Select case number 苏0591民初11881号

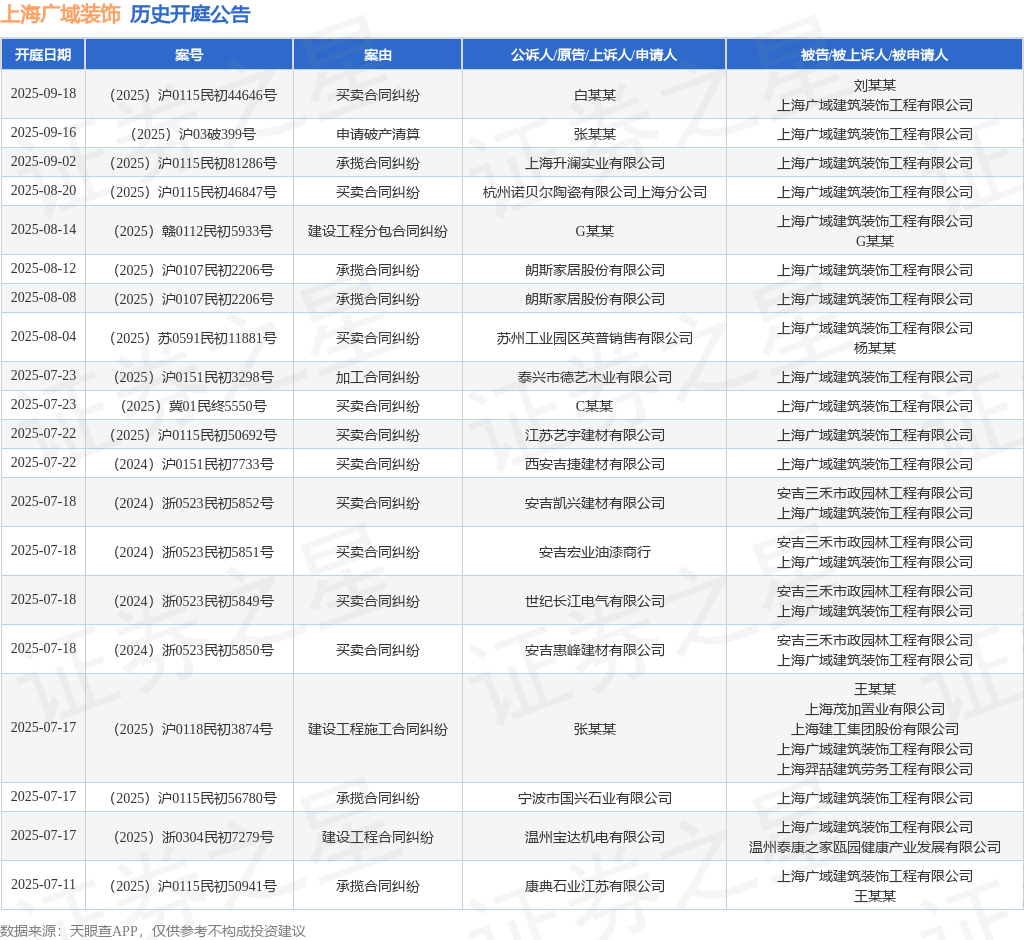[x=193, y=338]
